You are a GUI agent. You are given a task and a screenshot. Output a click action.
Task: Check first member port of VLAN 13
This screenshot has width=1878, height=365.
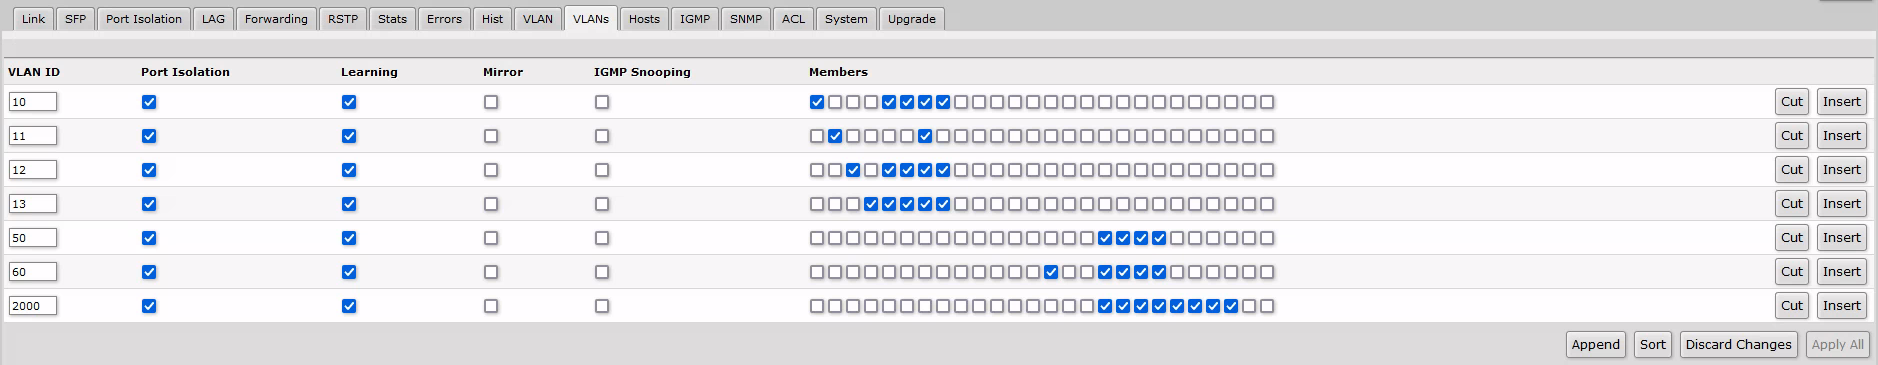coord(817,204)
